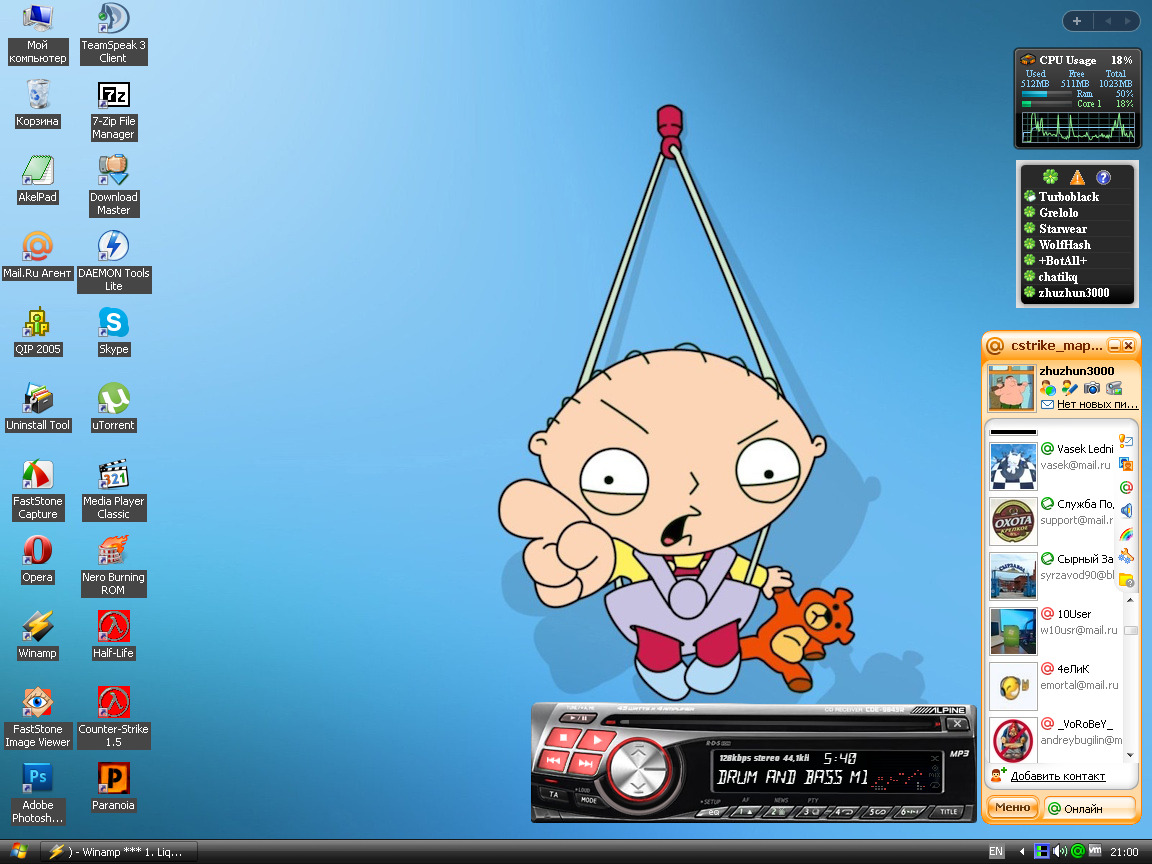Image resolution: width=1152 pixels, height=864 pixels.
Task: Select the Winamp desktop shortcut
Action: 37,636
